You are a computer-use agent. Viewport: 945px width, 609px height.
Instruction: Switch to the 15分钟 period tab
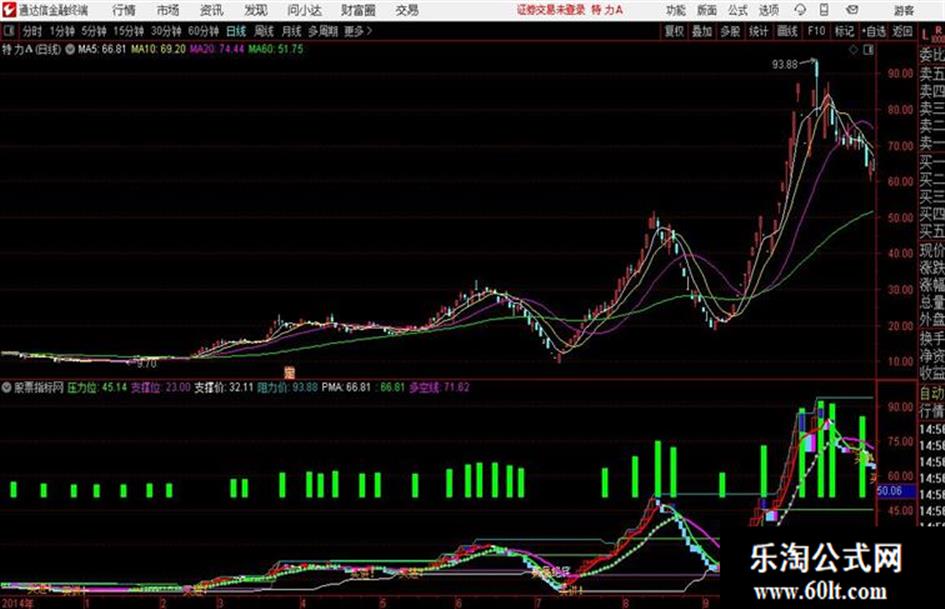(129, 31)
